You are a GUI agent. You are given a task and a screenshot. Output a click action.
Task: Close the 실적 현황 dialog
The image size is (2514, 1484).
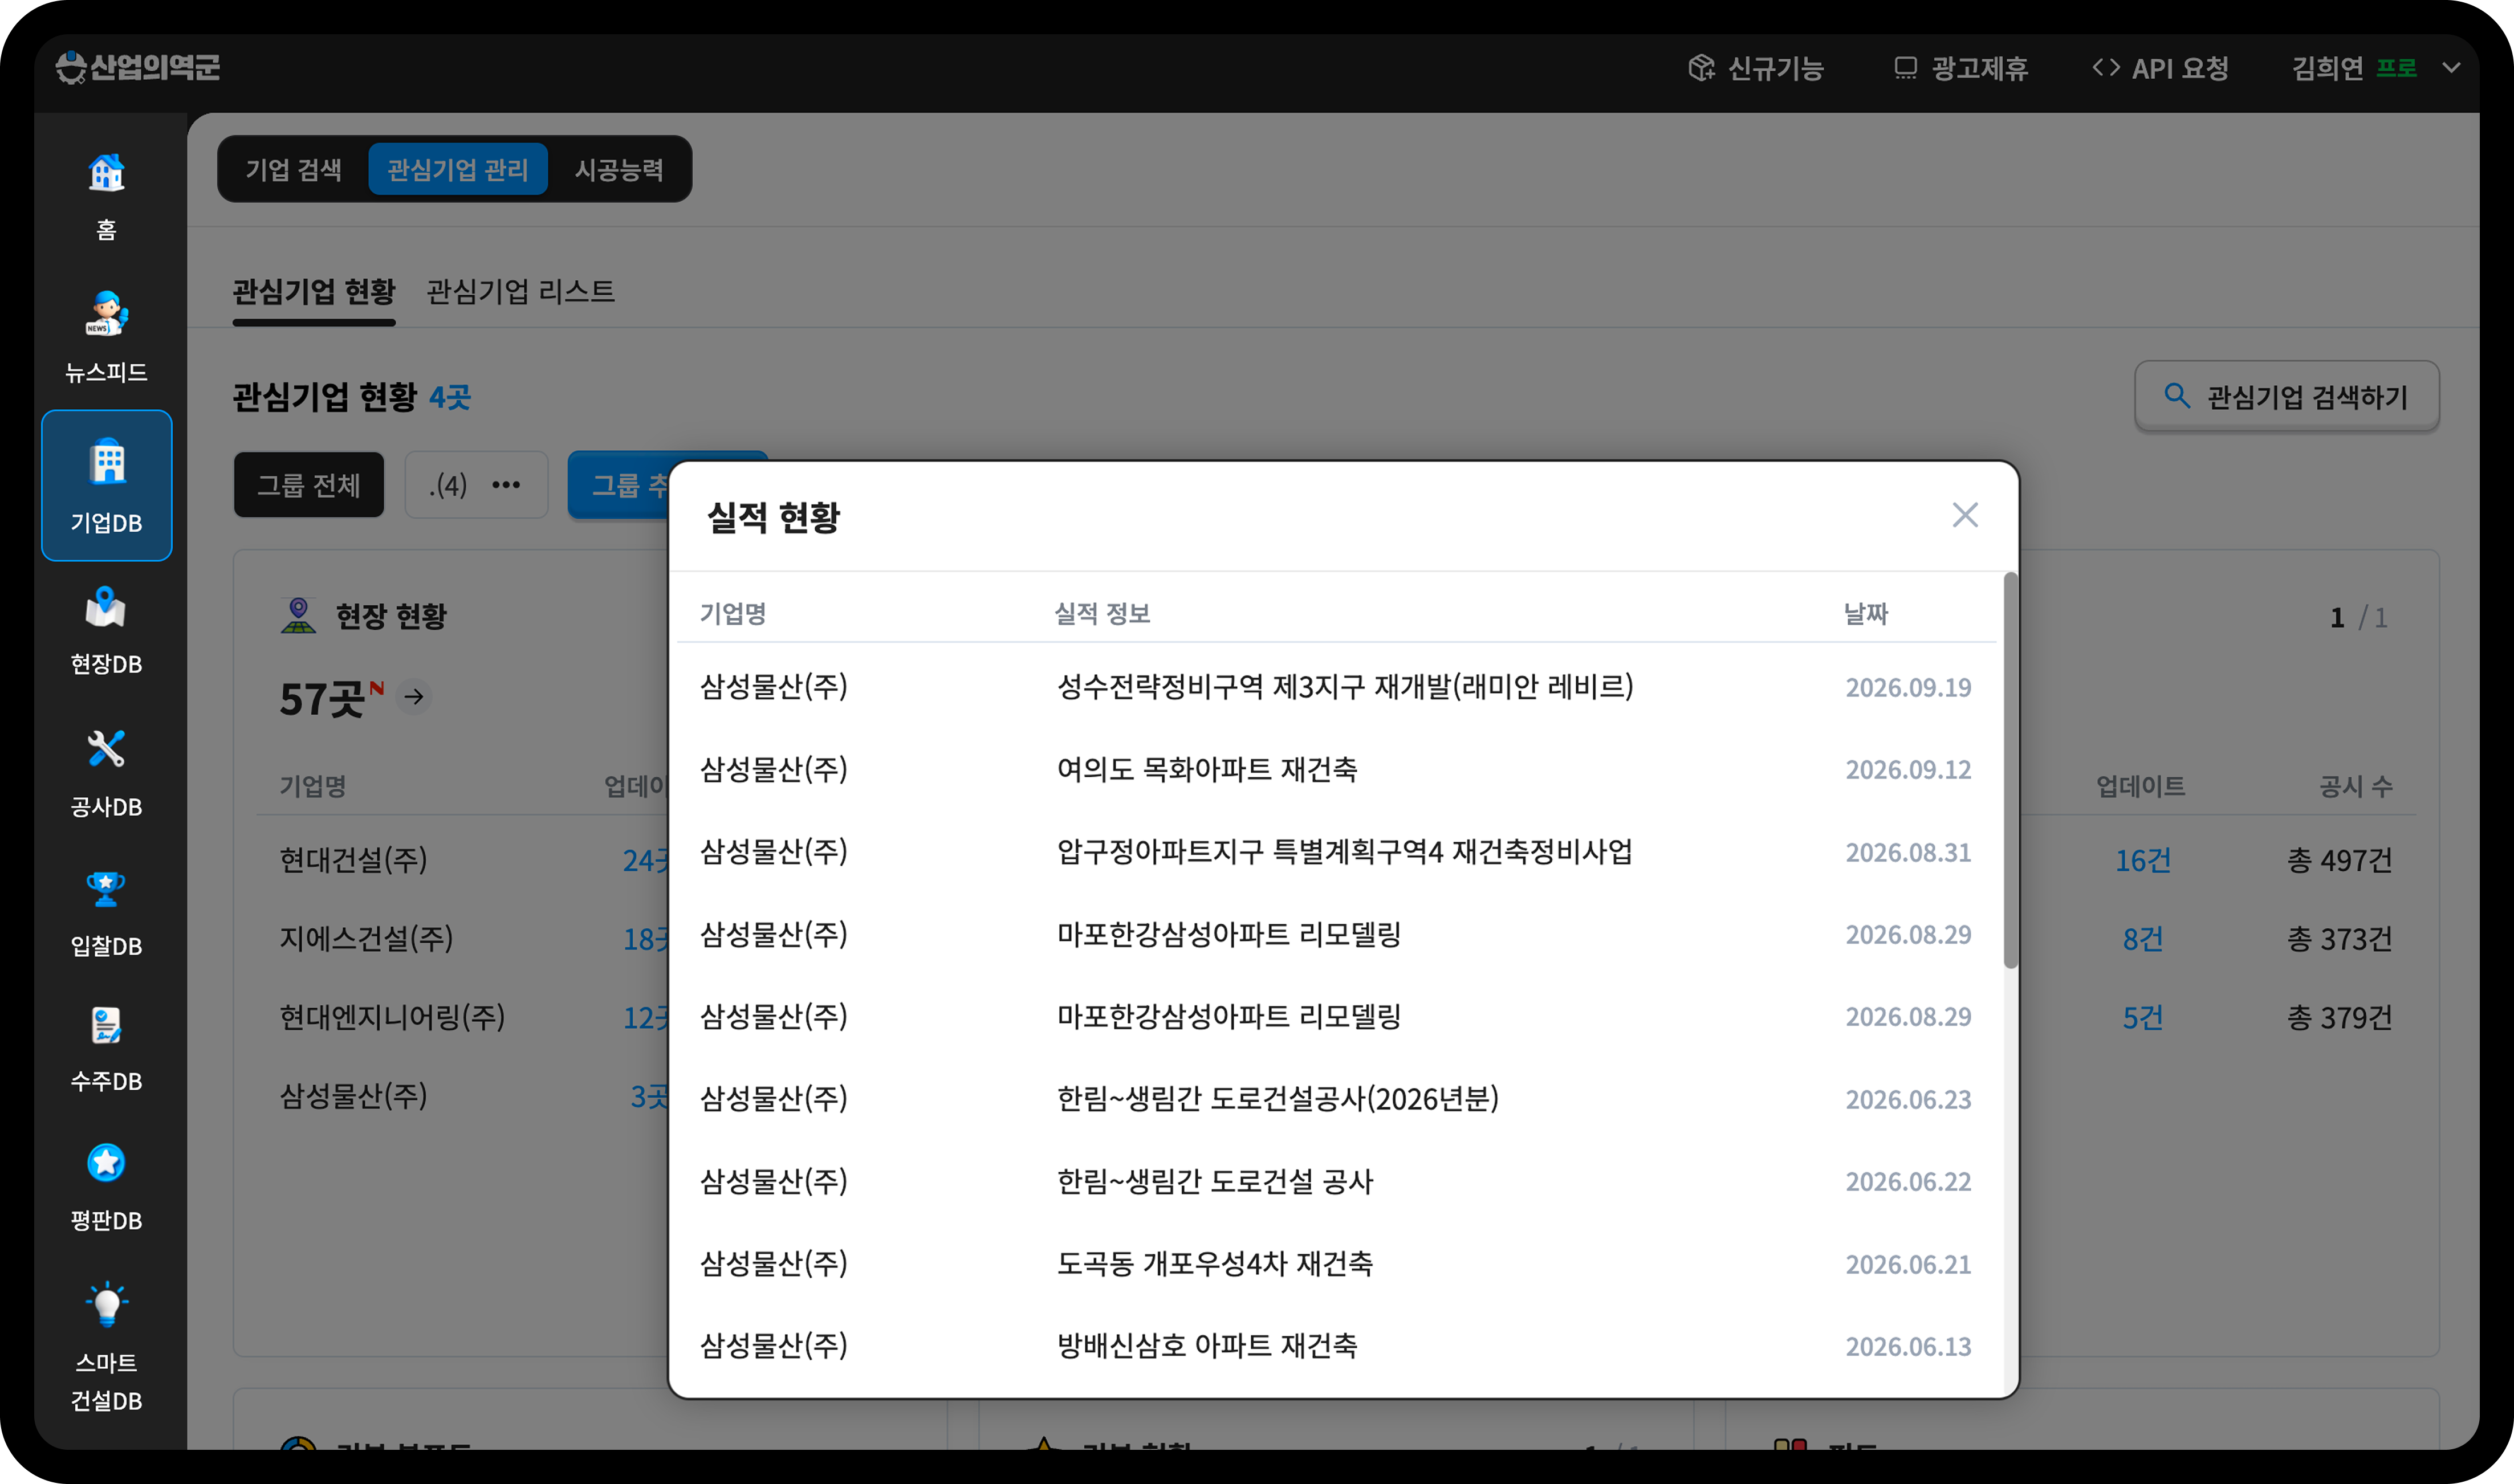click(1965, 515)
